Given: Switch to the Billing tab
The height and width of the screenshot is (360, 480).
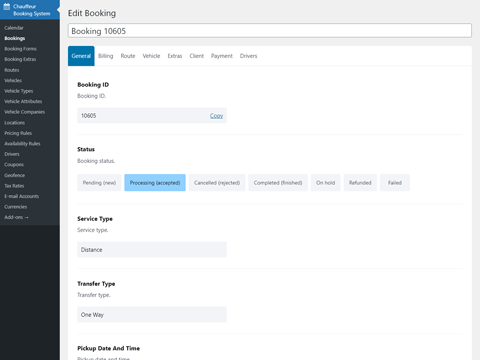Looking at the screenshot, I should [106, 56].
